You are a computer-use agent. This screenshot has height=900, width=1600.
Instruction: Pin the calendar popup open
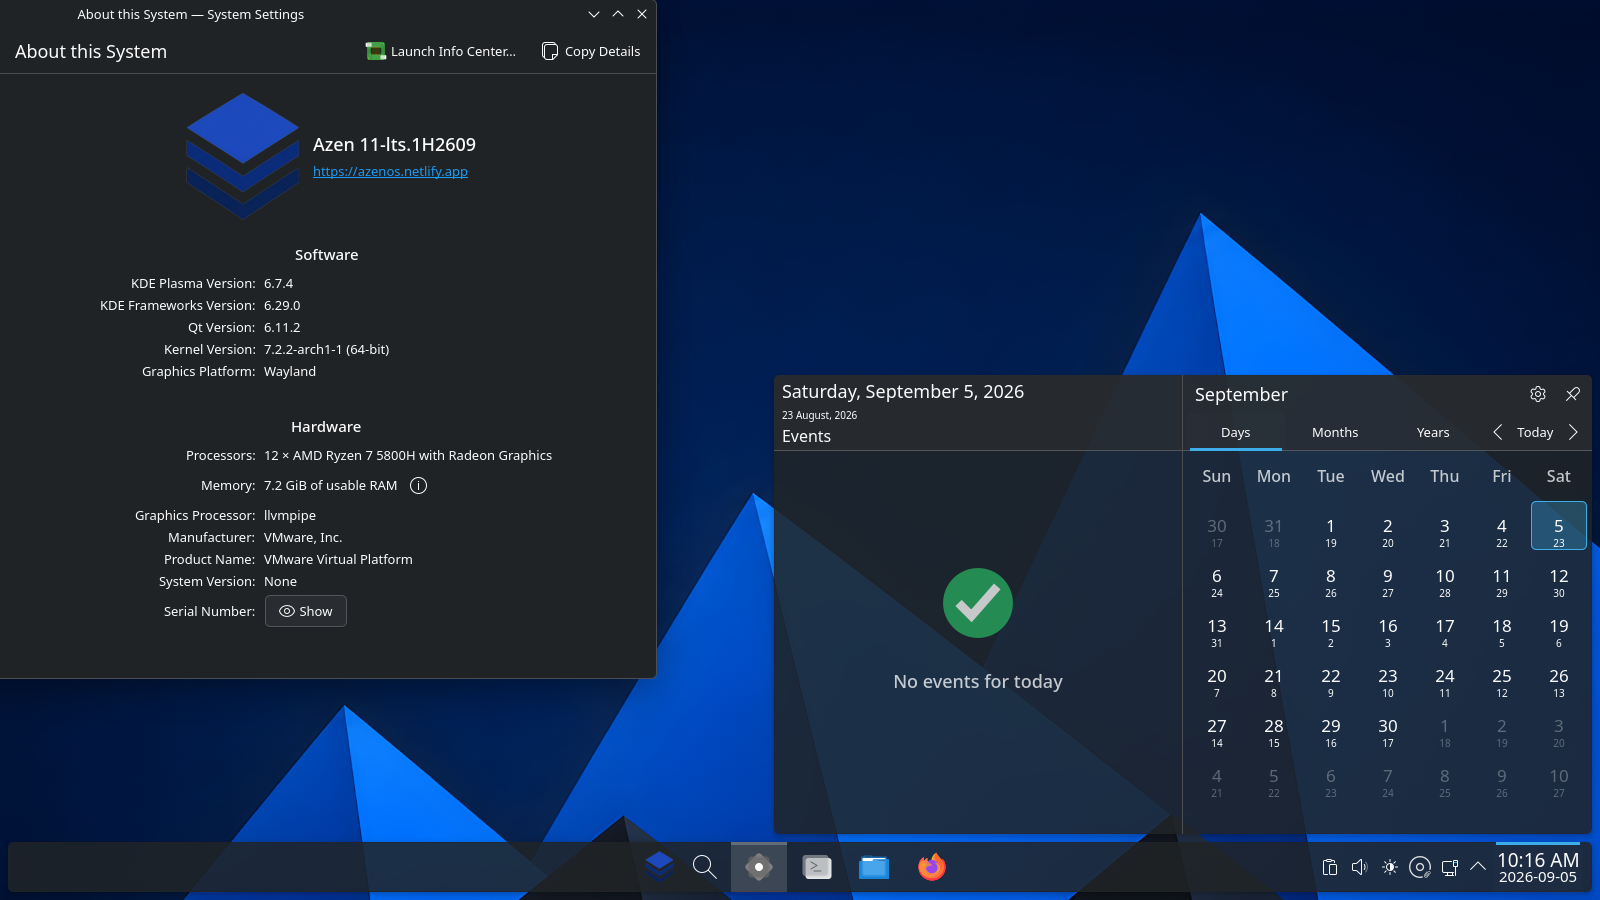pos(1573,394)
